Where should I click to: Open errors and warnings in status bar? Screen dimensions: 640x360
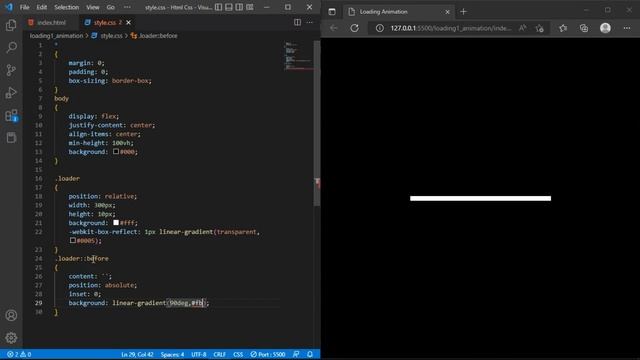(19, 354)
